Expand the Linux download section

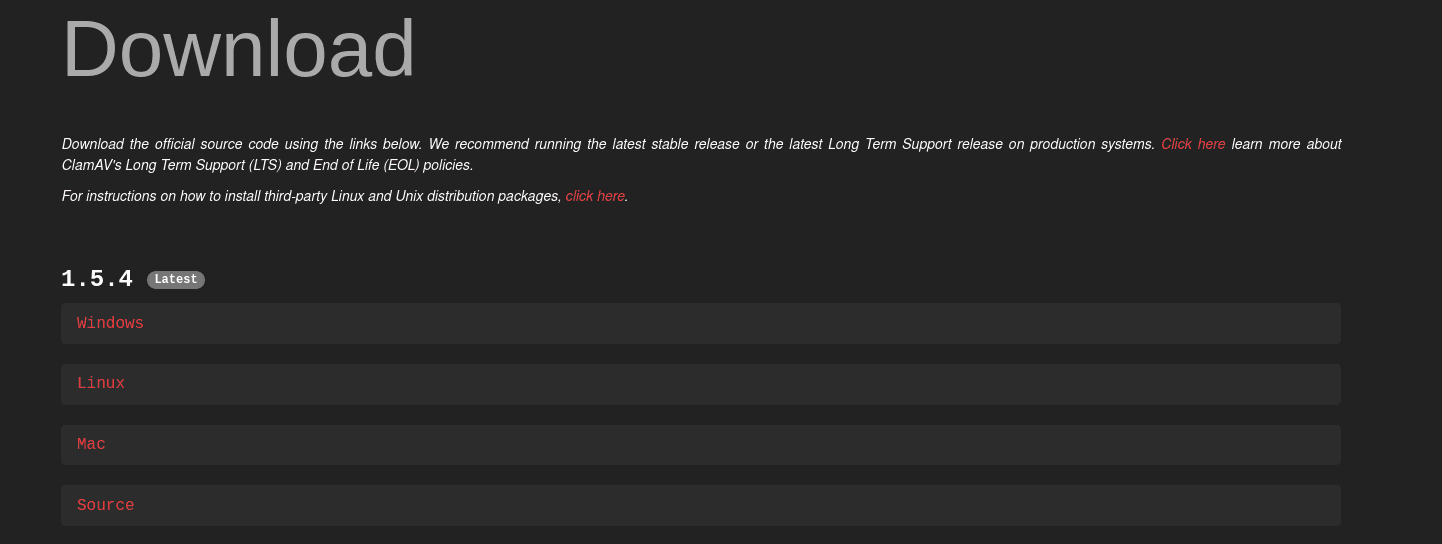700,384
